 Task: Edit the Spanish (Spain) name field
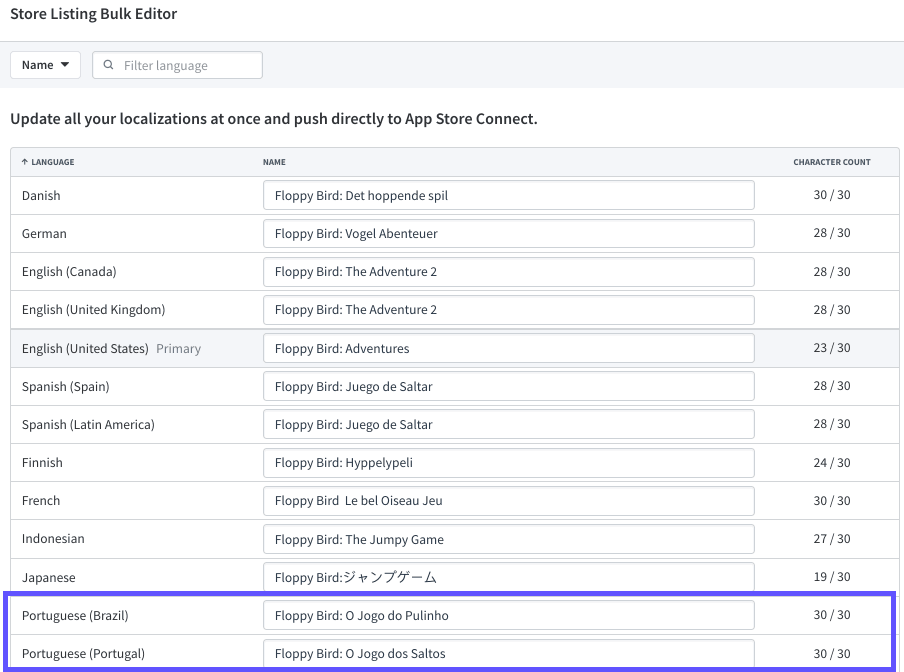[508, 386]
